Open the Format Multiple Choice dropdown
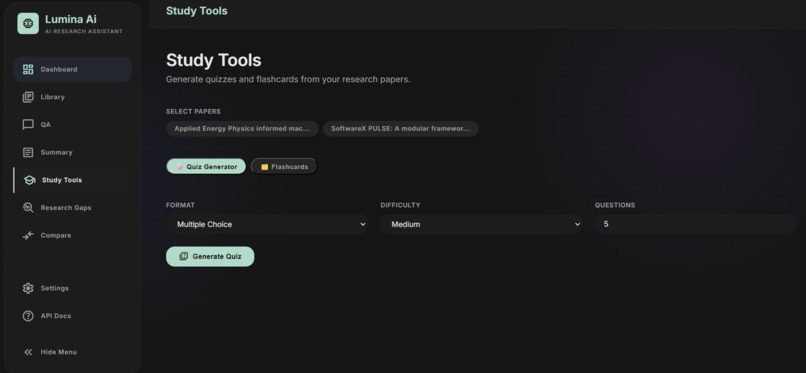The image size is (806, 373). pyautogui.click(x=267, y=225)
